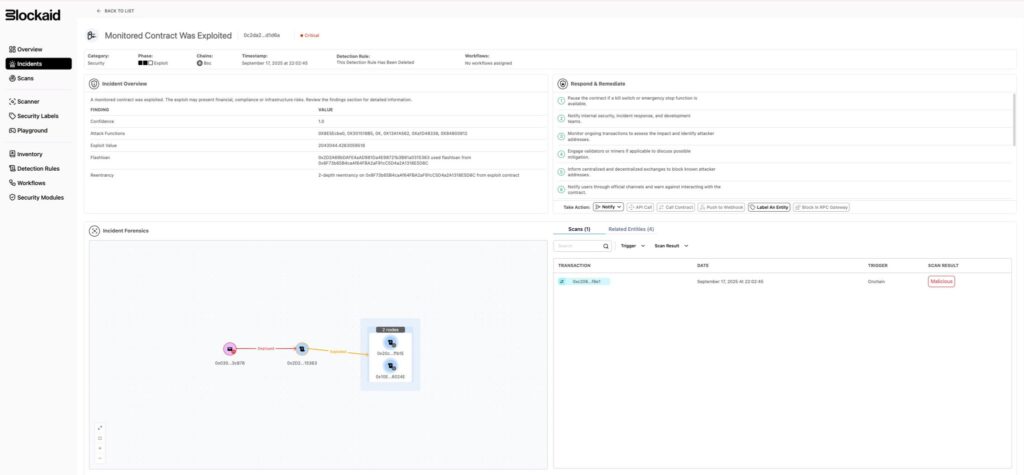Open the Overview sidebar icon
1024x475 pixels.
[12, 50]
